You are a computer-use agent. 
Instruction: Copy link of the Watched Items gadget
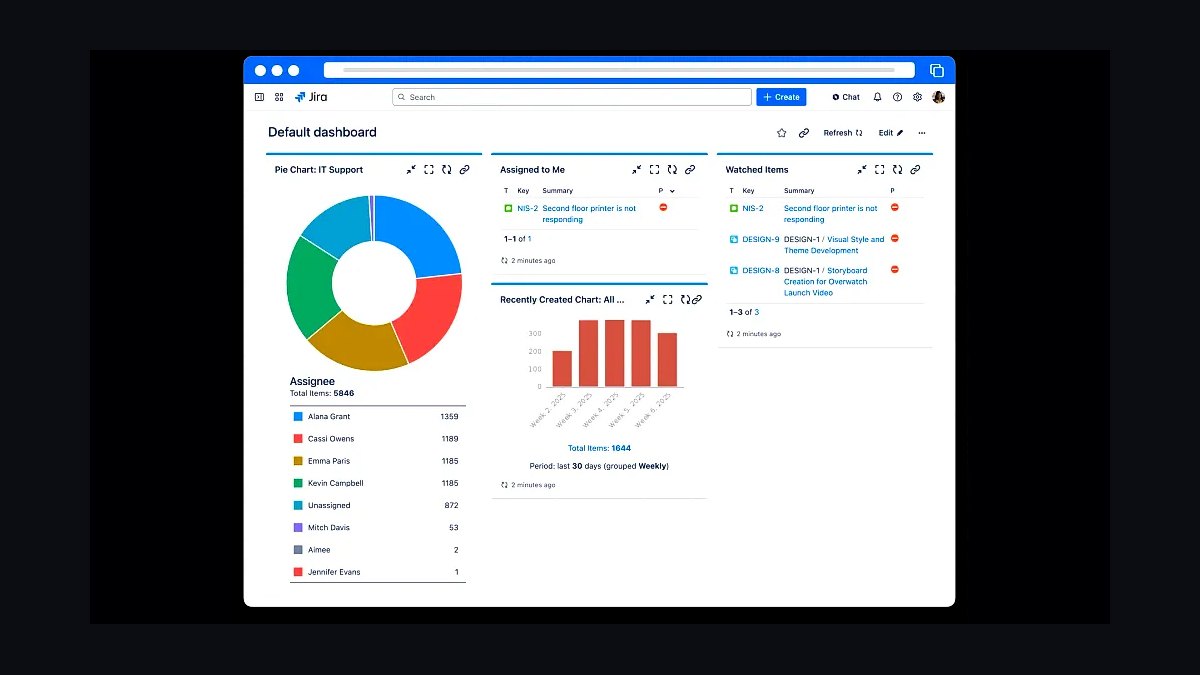tap(915, 170)
